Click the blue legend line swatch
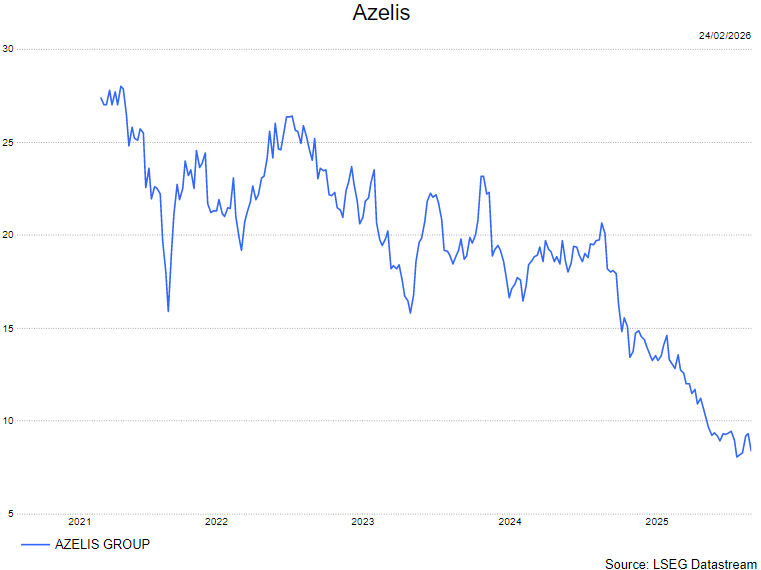The height and width of the screenshot is (570, 761). [x=34, y=544]
